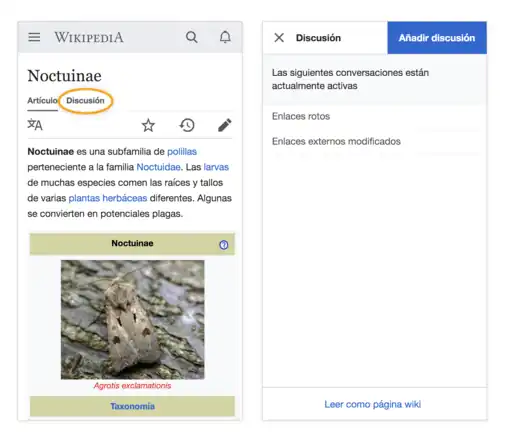Follow the larvas link
Image resolution: width=505 pixels, height=441 pixels.
[x=216, y=167]
